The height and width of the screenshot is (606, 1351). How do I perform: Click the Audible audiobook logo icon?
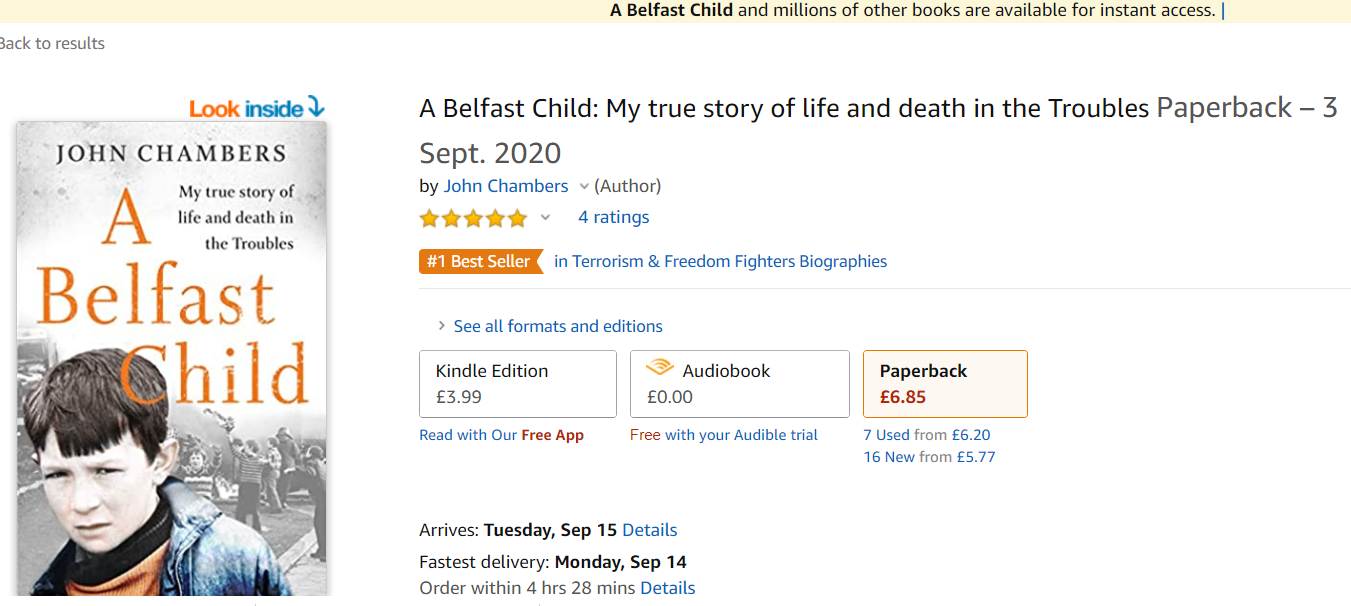tap(660, 369)
